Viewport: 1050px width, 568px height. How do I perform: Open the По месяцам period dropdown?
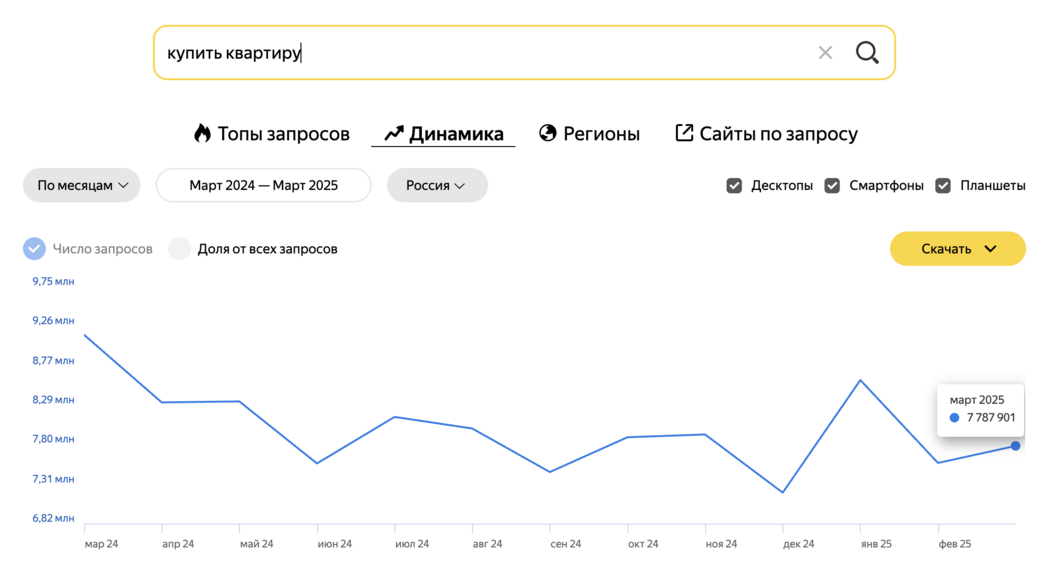(x=82, y=186)
